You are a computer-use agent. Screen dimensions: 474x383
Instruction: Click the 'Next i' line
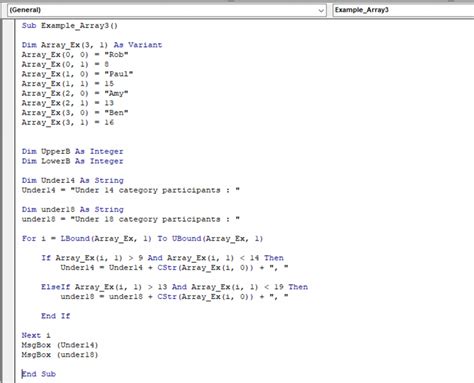[36, 335]
